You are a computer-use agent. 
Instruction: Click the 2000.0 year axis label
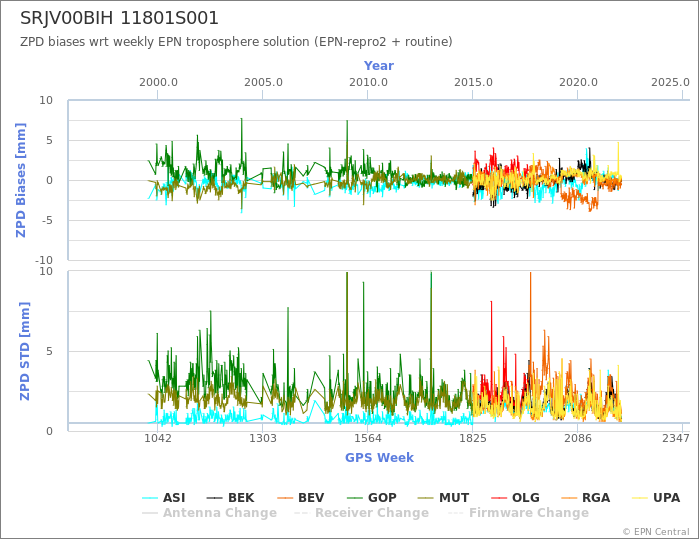pos(158,83)
